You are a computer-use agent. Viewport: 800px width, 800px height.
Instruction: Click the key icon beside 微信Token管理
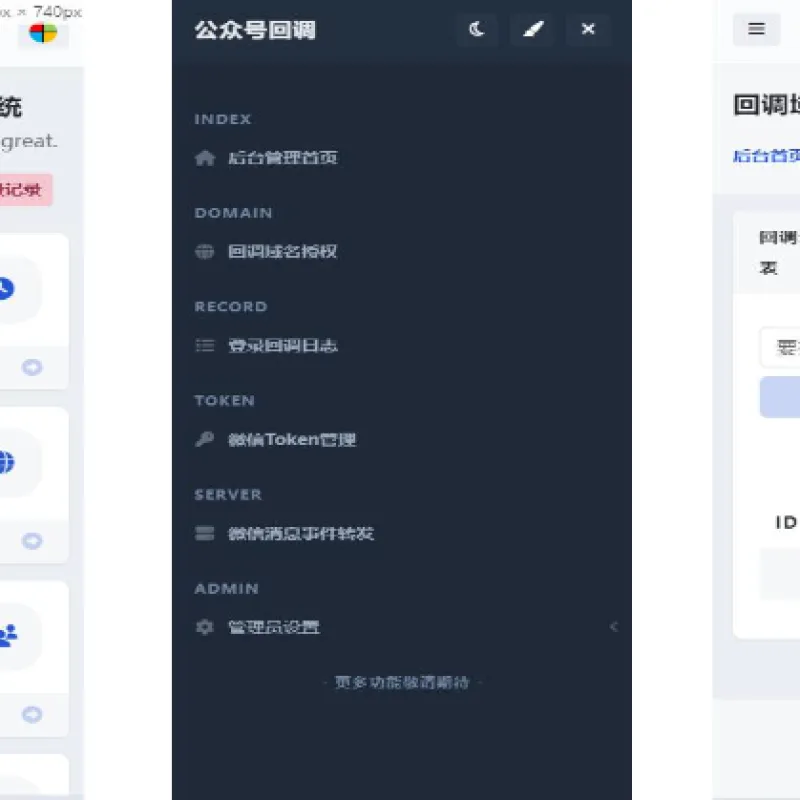coord(205,439)
